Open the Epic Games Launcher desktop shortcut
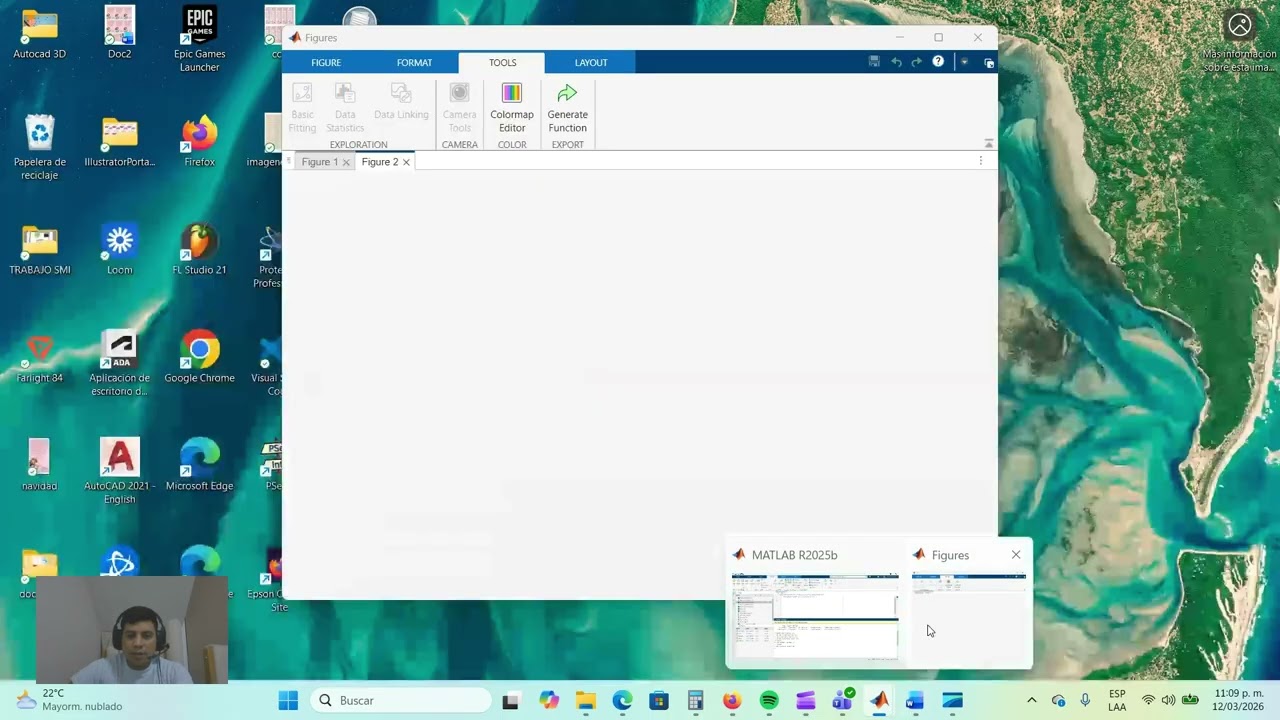The image size is (1280, 720). coord(200,39)
